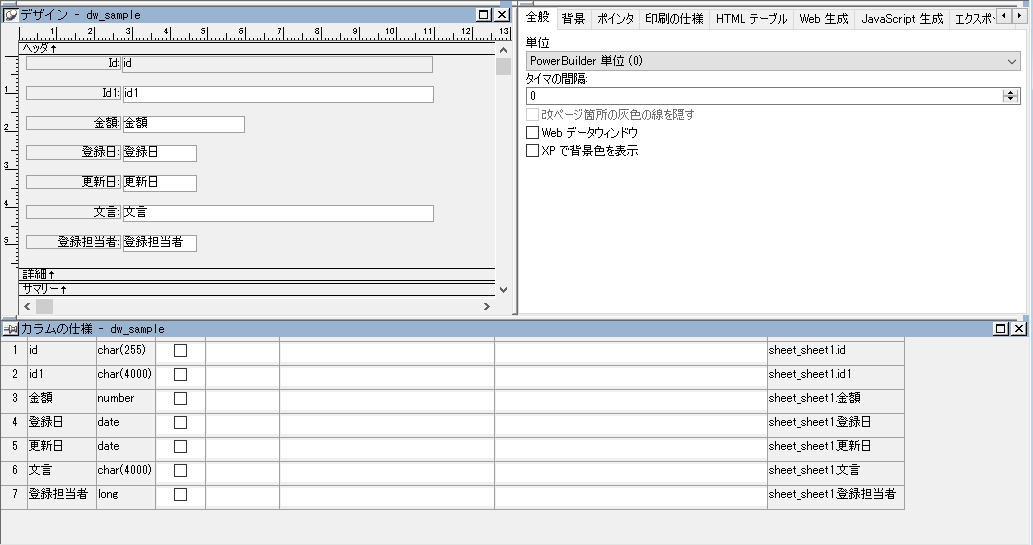This screenshot has width=1033, height=545.
Task: Click the タイマの間隔 input field
Action: click(x=764, y=96)
